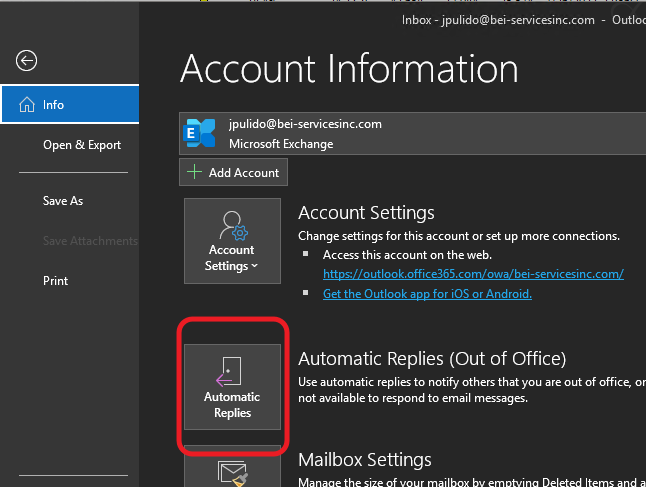Screen dimensions: 646x487
Task: Open the Print page
Action: pyautogui.click(x=55, y=281)
